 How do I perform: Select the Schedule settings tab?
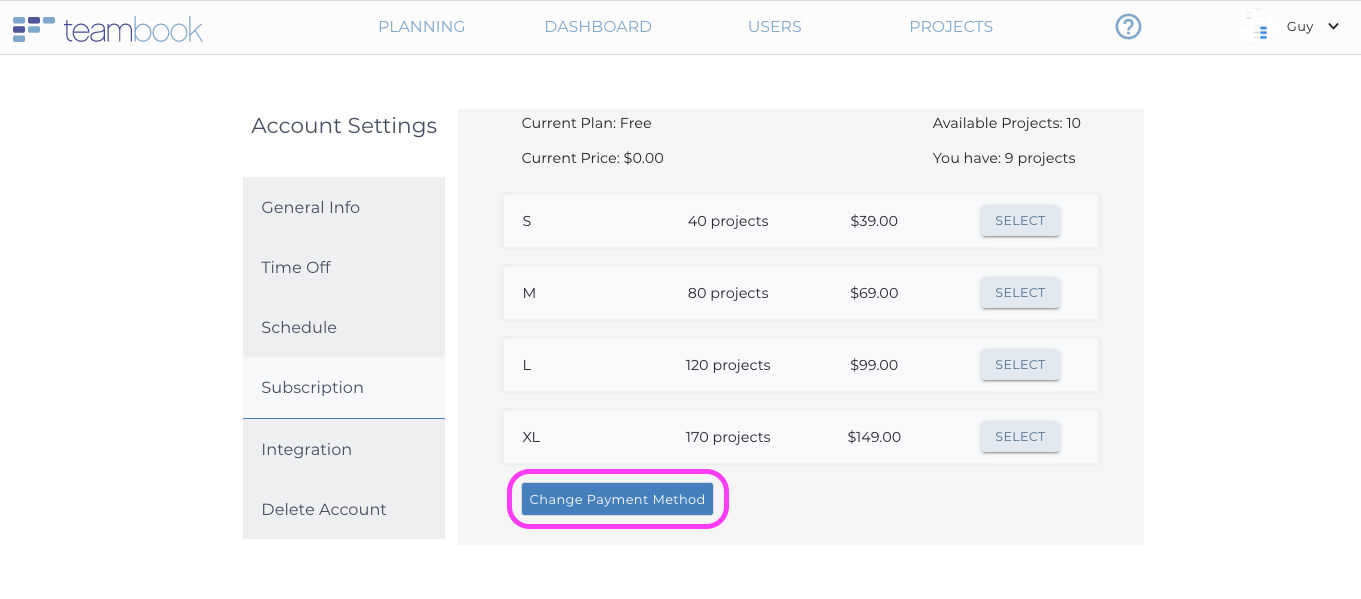[x=299, y=327]
